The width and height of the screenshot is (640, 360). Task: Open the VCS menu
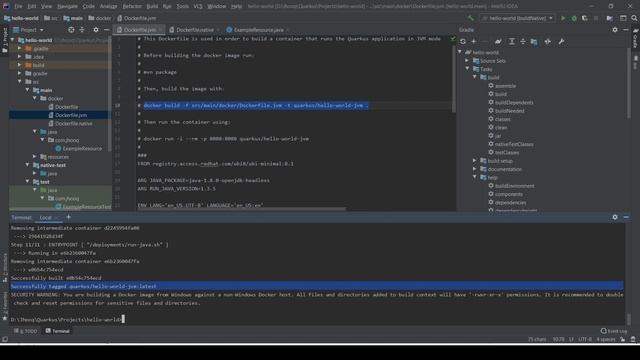point(198,6)
